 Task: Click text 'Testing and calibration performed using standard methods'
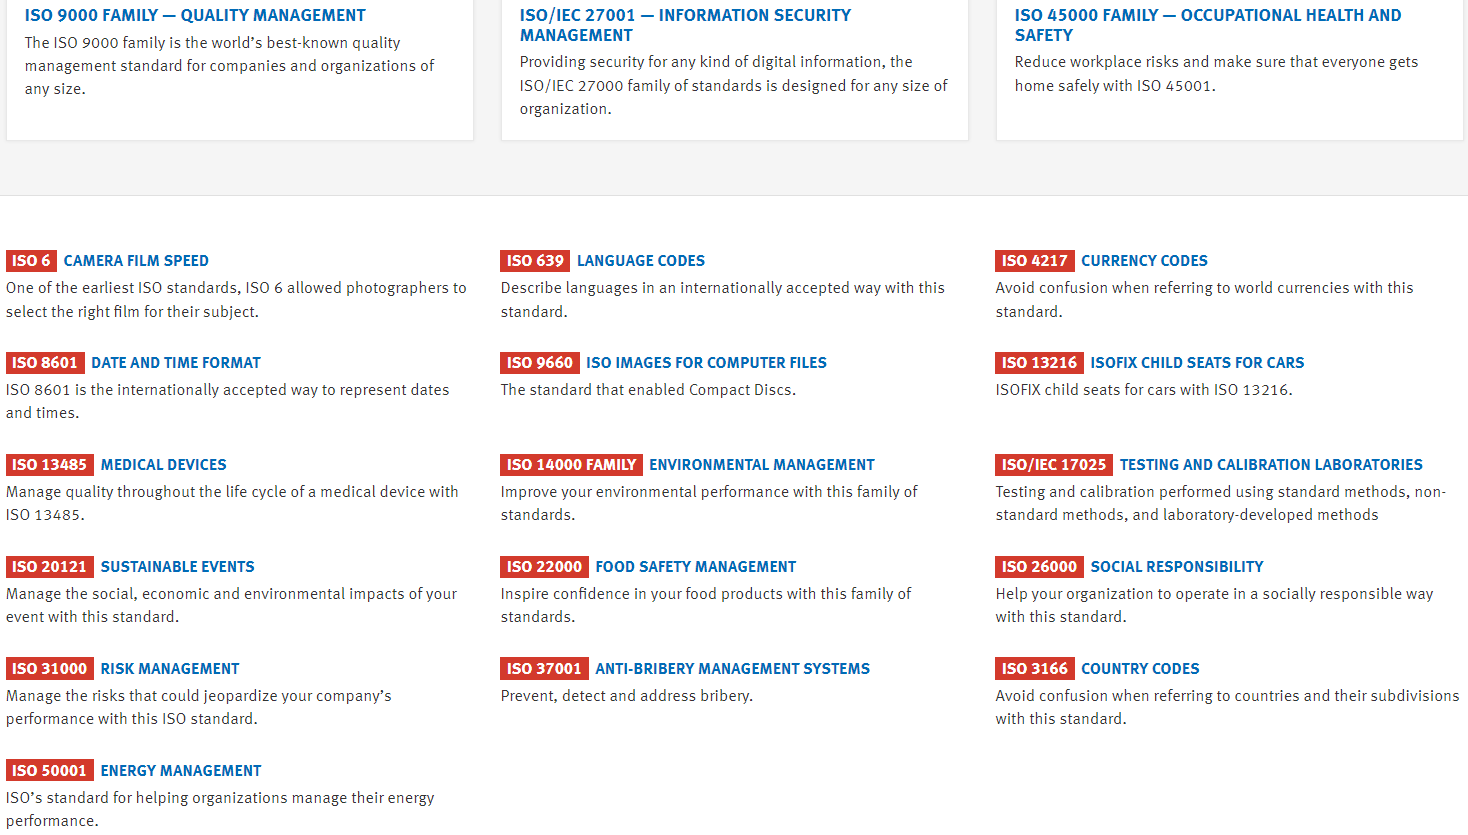pos(1202,492)
